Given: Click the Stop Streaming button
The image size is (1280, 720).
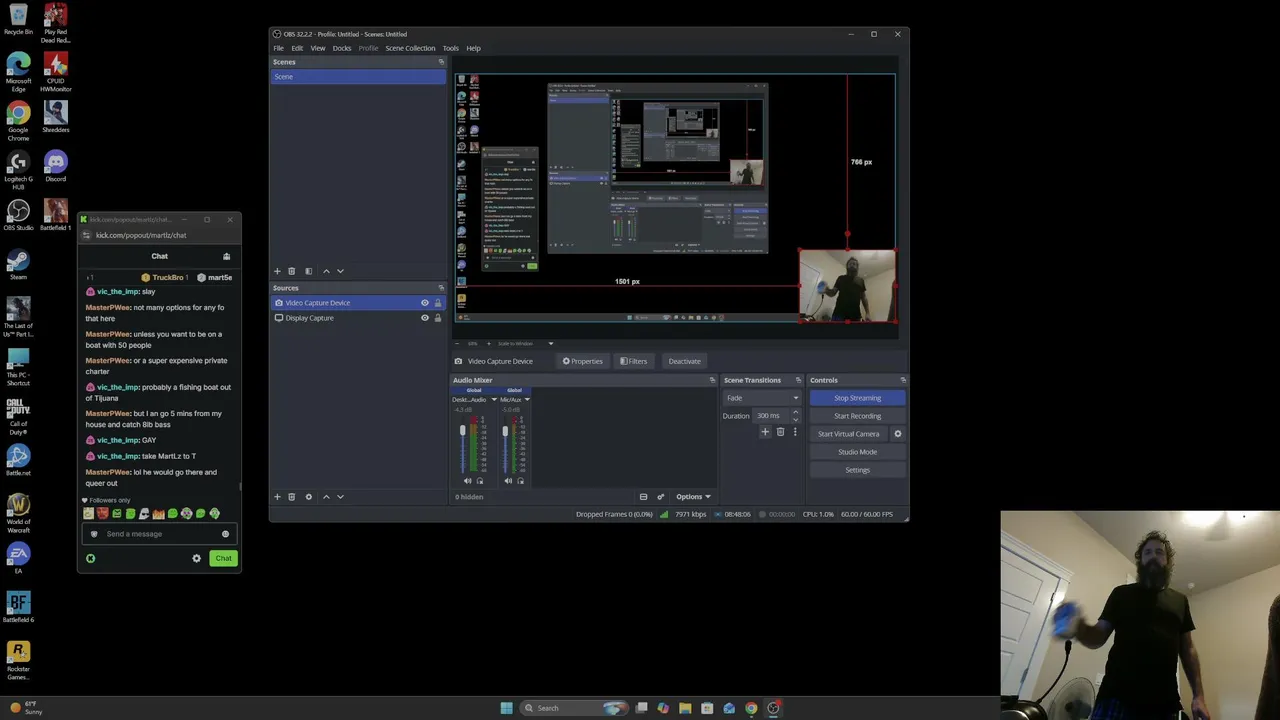Looking at the screenshot, I should (x=857, y=398).
